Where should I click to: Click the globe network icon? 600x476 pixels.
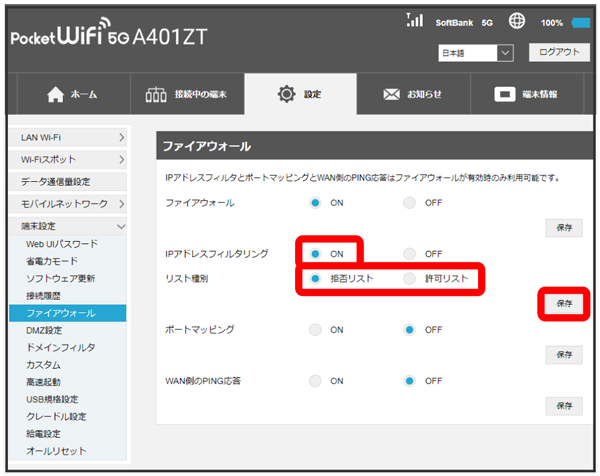tap(517, 21)
